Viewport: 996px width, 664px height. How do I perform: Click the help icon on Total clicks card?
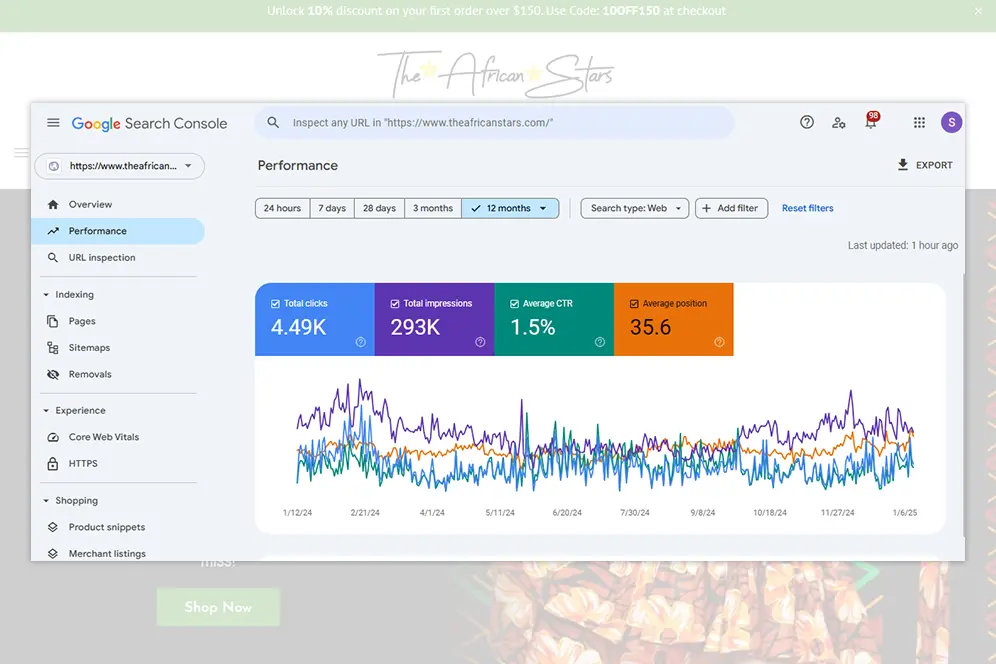click(360, 342)
